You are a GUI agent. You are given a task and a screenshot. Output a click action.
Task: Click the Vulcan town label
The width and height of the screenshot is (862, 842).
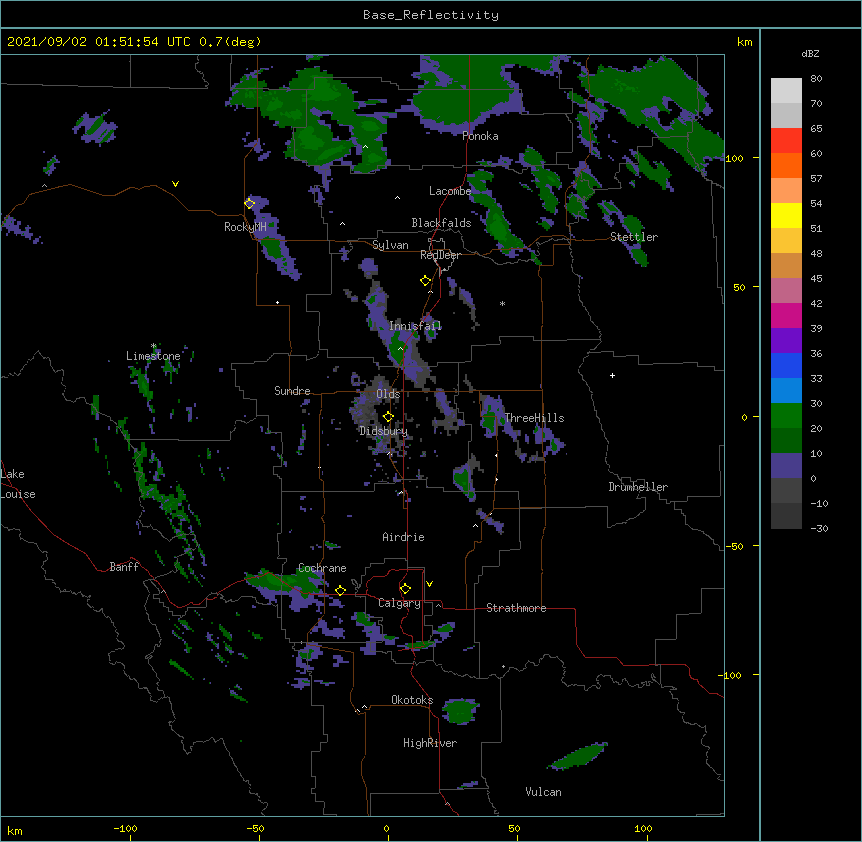543,792
